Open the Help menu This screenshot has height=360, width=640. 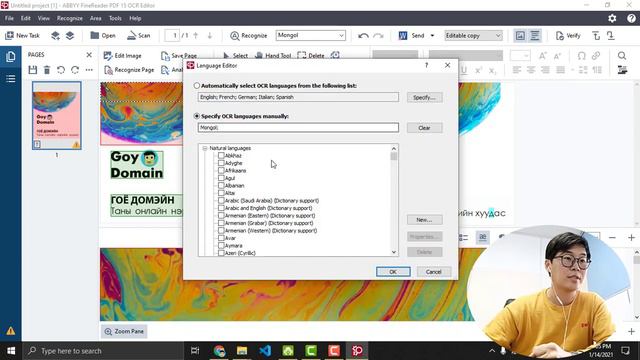coord(135,18)
